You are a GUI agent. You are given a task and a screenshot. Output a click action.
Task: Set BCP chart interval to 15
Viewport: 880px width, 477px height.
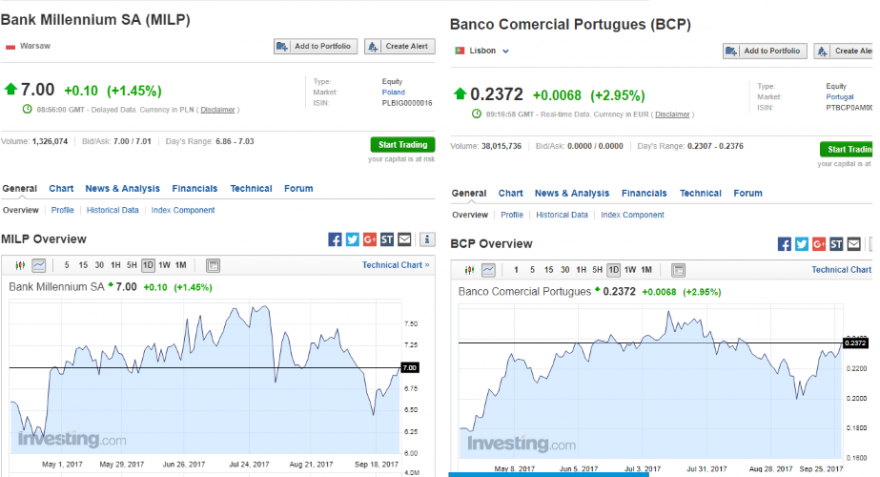click(548, 270)
